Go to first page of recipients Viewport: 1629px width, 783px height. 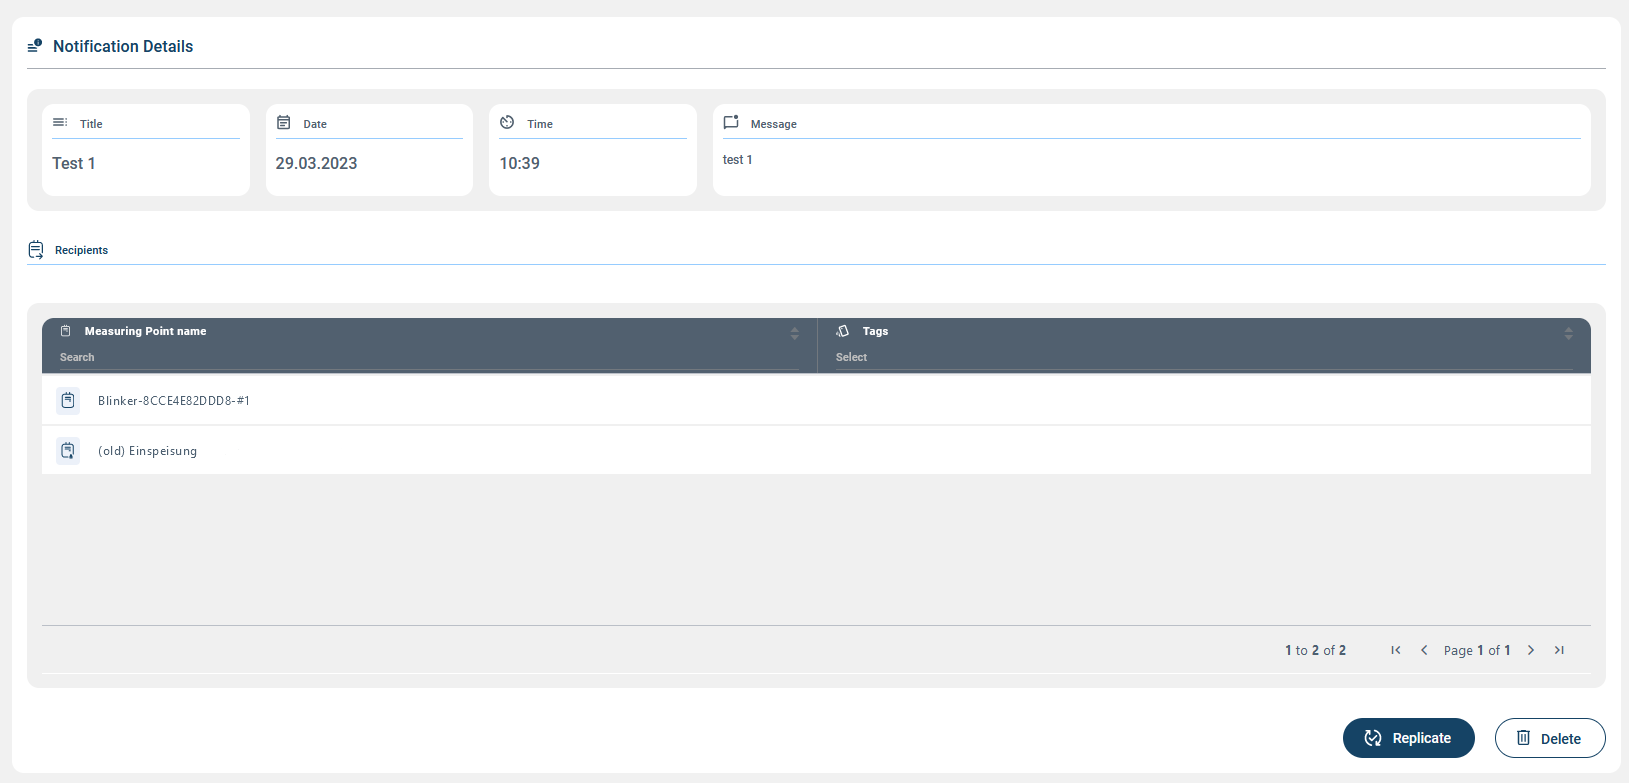(x=1396, y=650)
